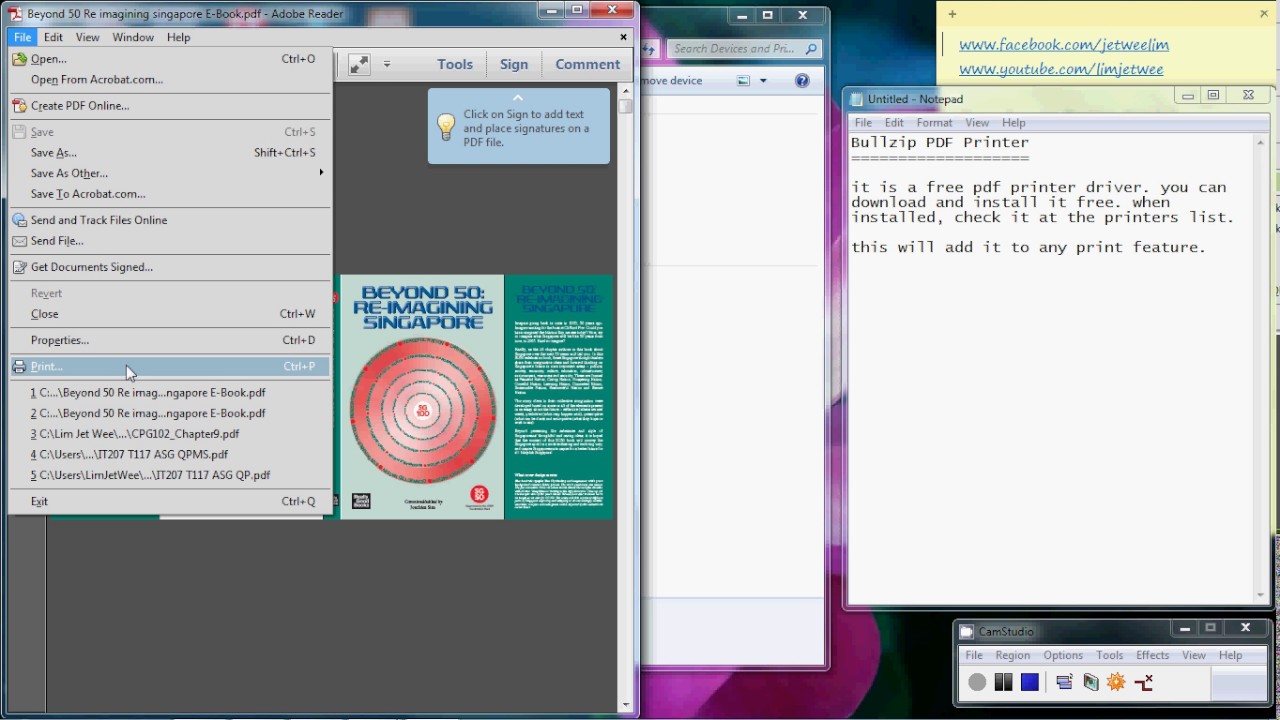Image resolution: width=1280 pixels, height=720 pixels.
Task: Expand the Save As Other submenu arrow
Action: pyautogui.click(x=321, y=173)
